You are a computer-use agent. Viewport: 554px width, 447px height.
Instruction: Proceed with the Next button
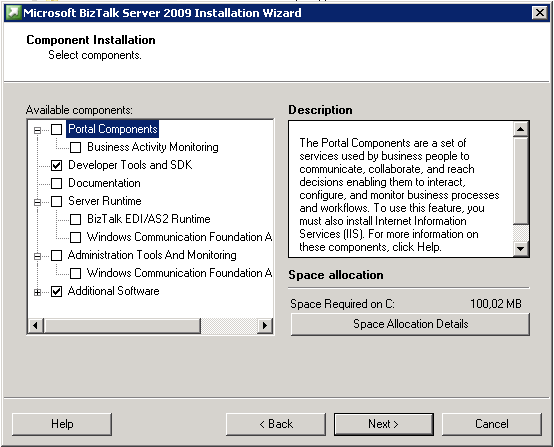[384, 424]
